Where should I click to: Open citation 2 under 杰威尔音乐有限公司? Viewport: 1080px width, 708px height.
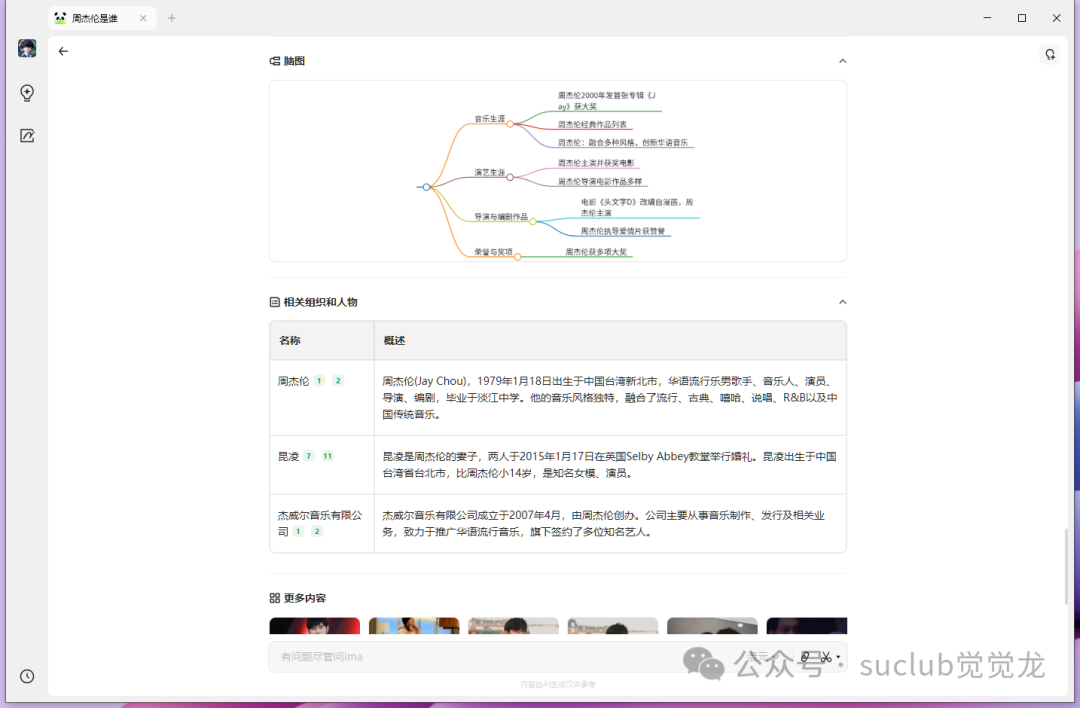coord(316,531)
